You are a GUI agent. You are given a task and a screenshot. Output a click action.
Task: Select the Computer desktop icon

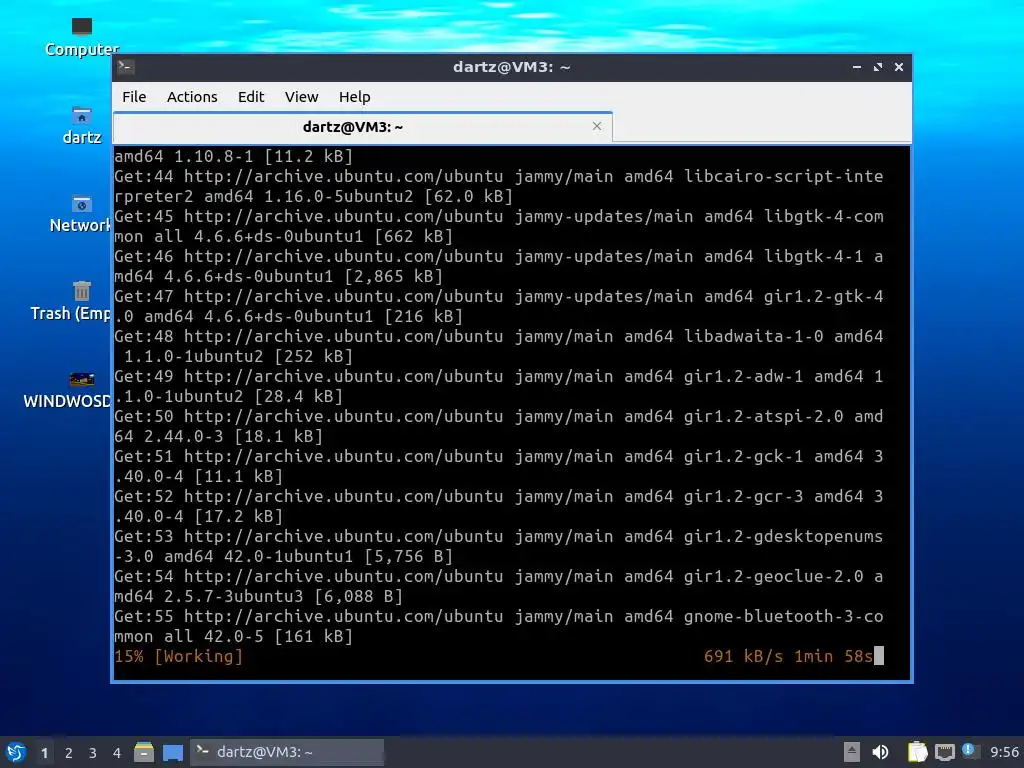click(x=82, y=37)
